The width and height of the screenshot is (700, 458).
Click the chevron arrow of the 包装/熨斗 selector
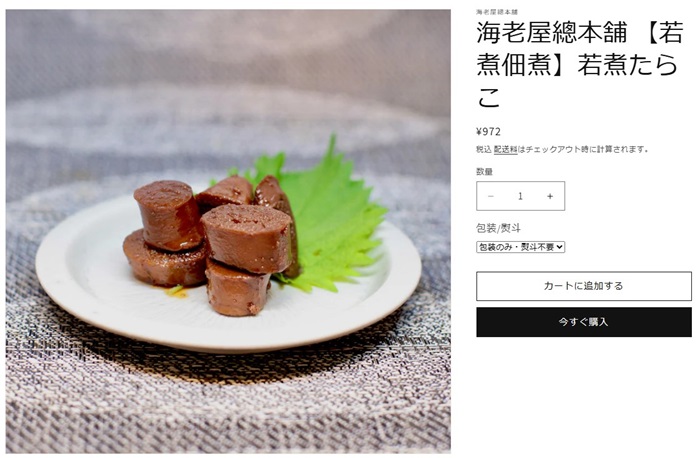coord(560,247)
